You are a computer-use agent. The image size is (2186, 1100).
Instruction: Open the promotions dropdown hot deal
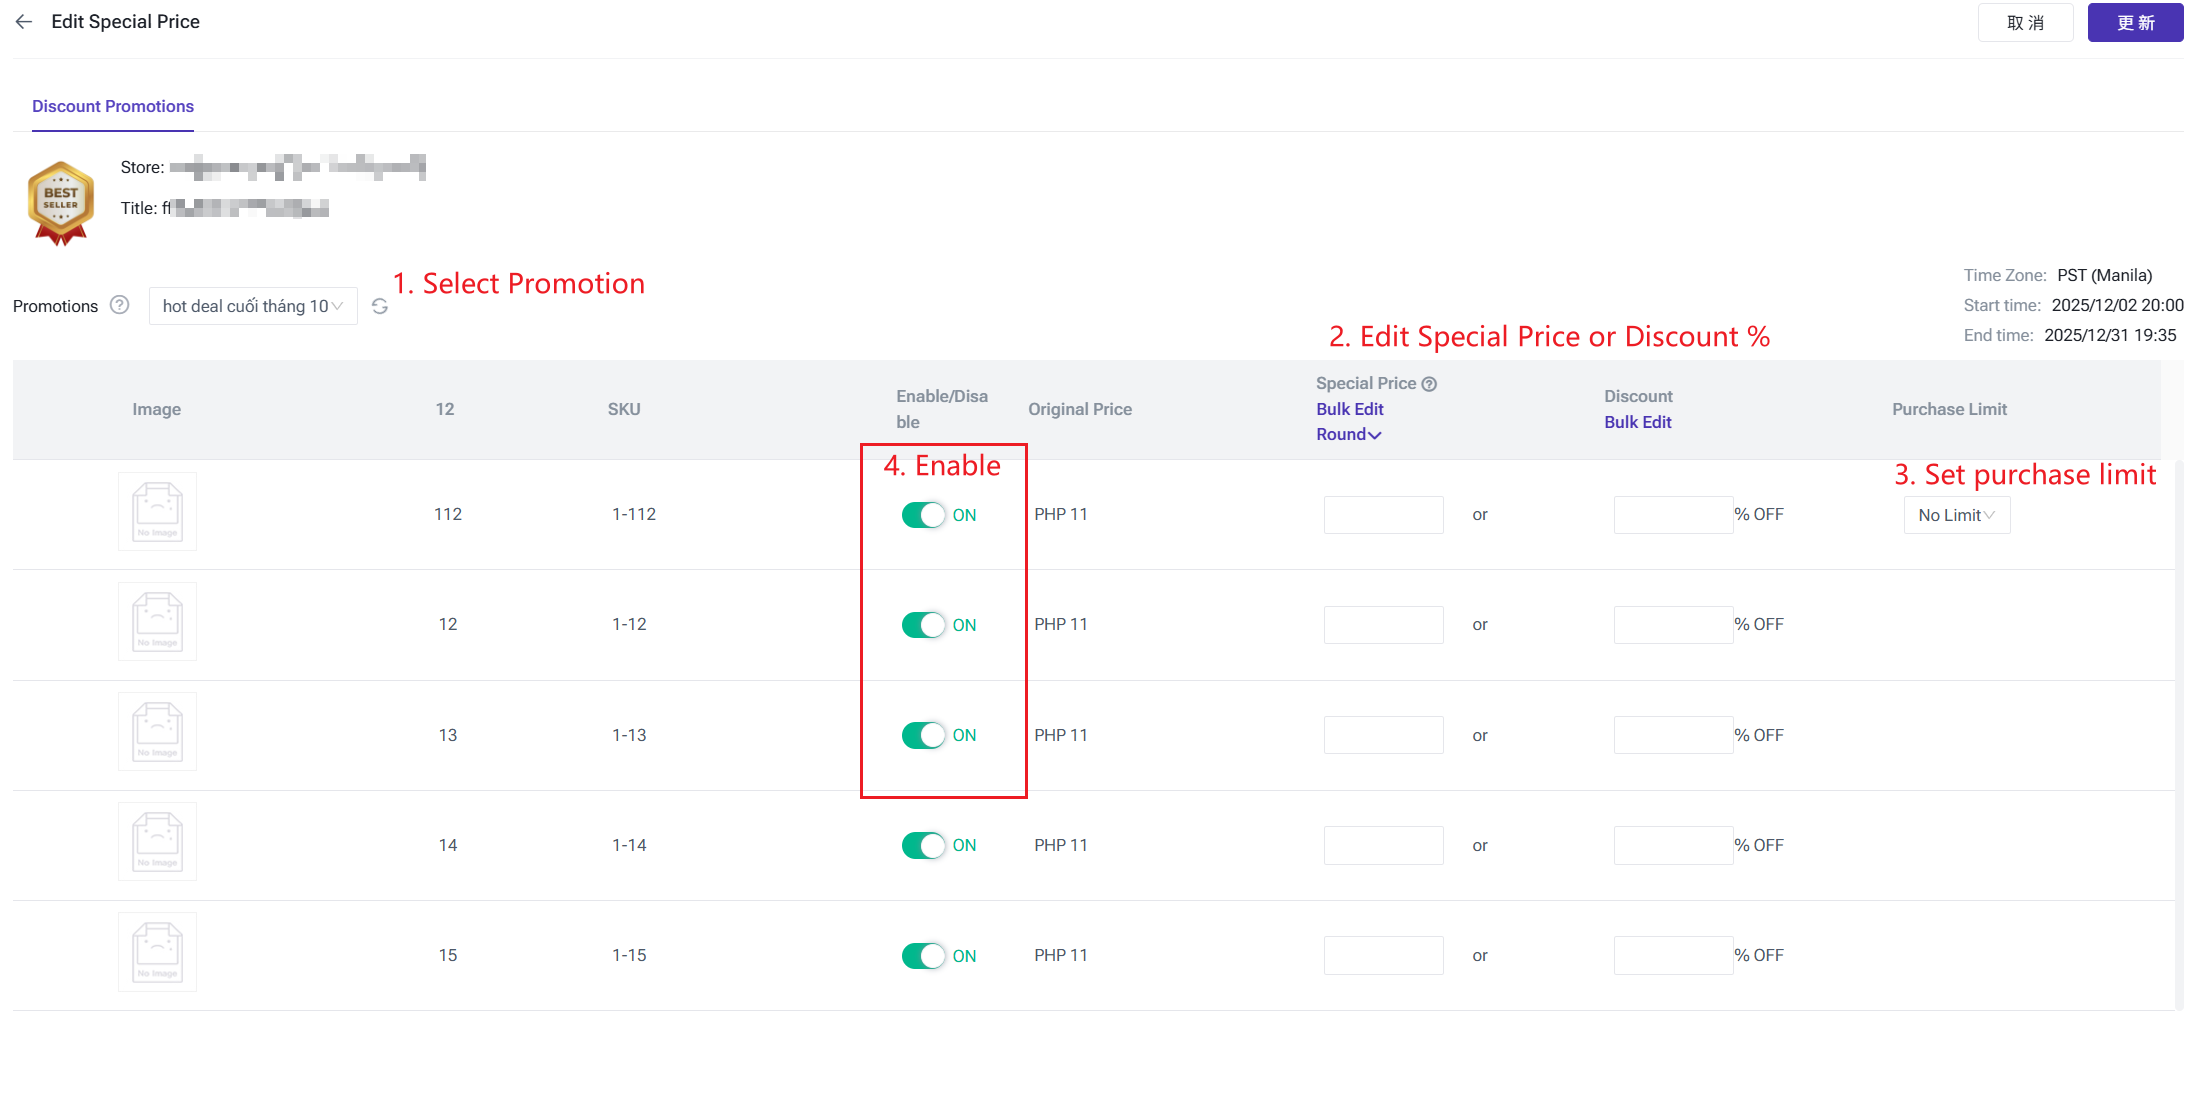pos(252,306)
